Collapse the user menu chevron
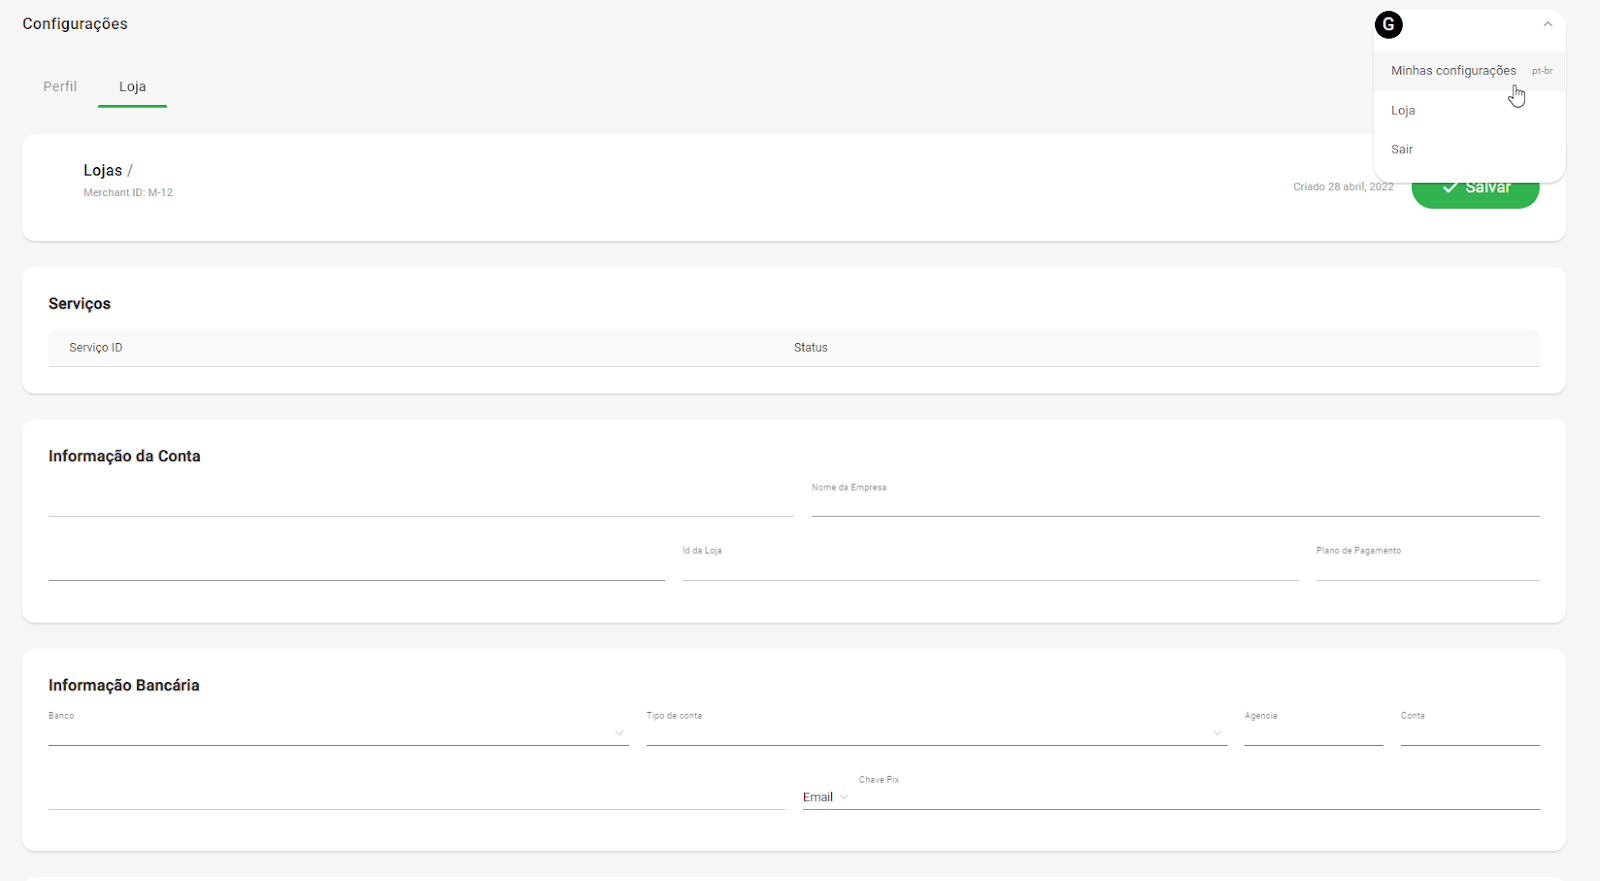Image resolution: width=1600 pixels, height=881 pixels. [x=1547, y=24]
